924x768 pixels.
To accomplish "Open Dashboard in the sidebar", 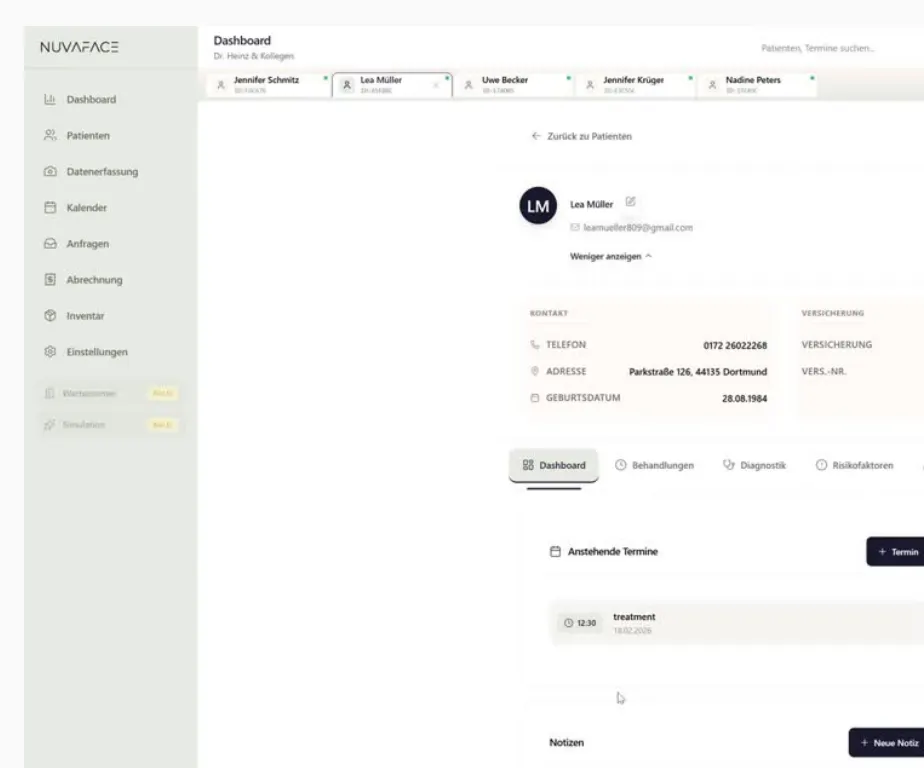I will tap(91, 100).
